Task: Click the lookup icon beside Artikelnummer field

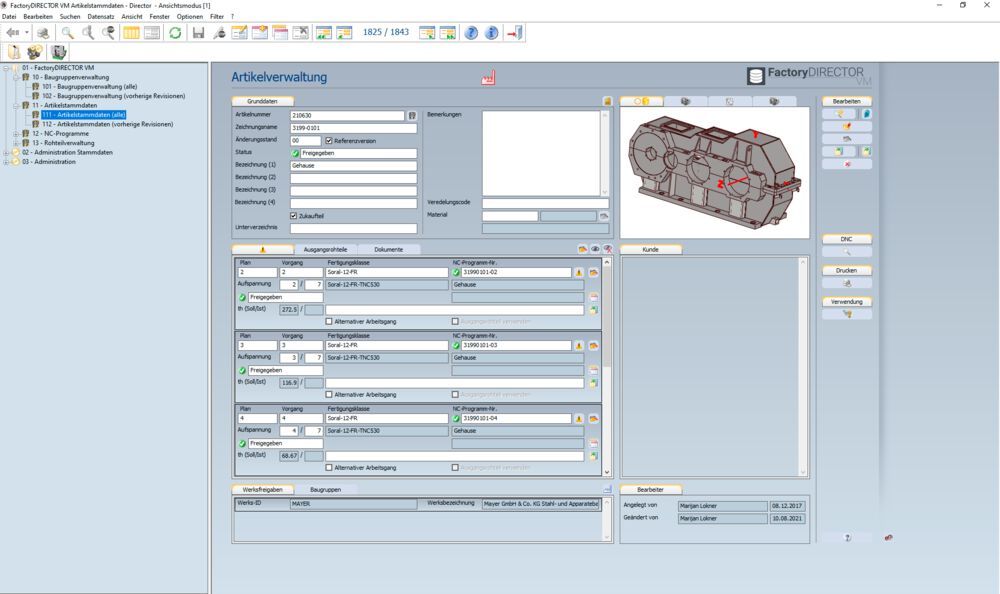Action: [412, 115]
